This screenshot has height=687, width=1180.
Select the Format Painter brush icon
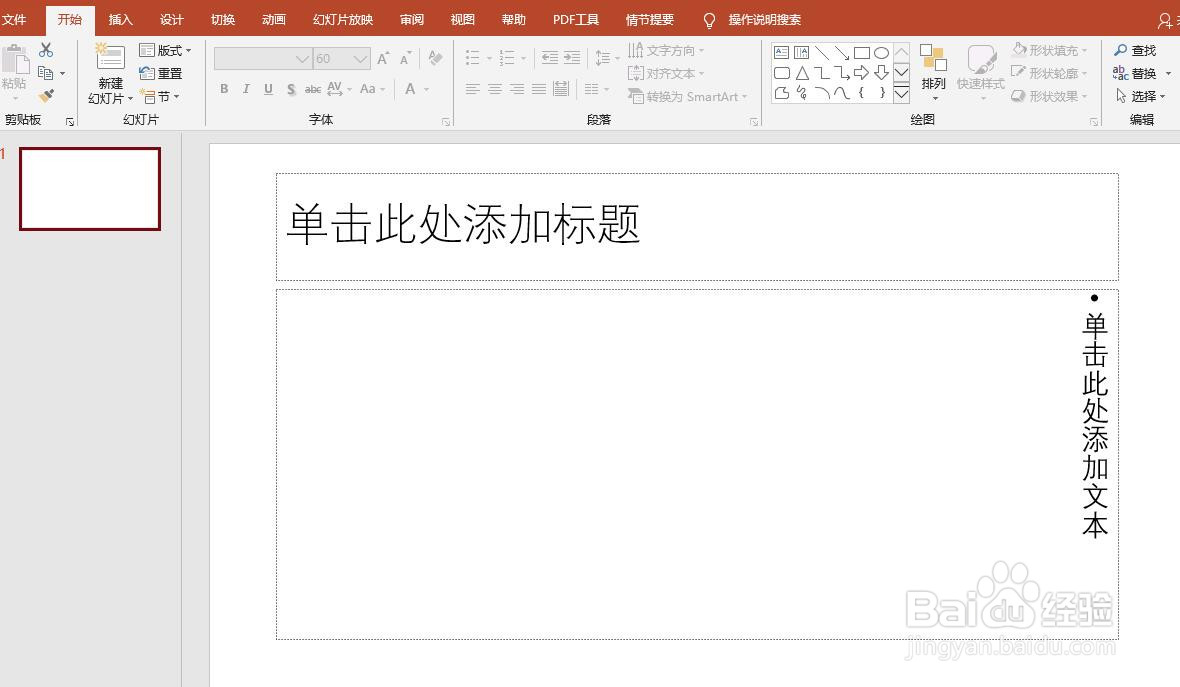(x=46, y=96)
